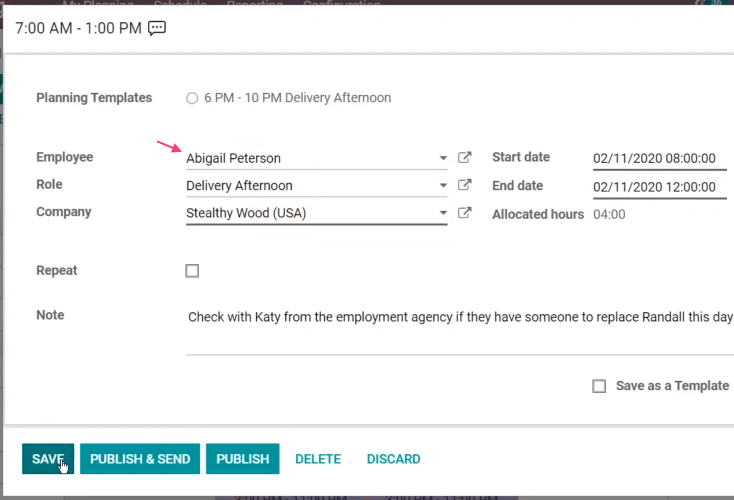Expand the Company dropdown arrow

(x=443, y=213)
